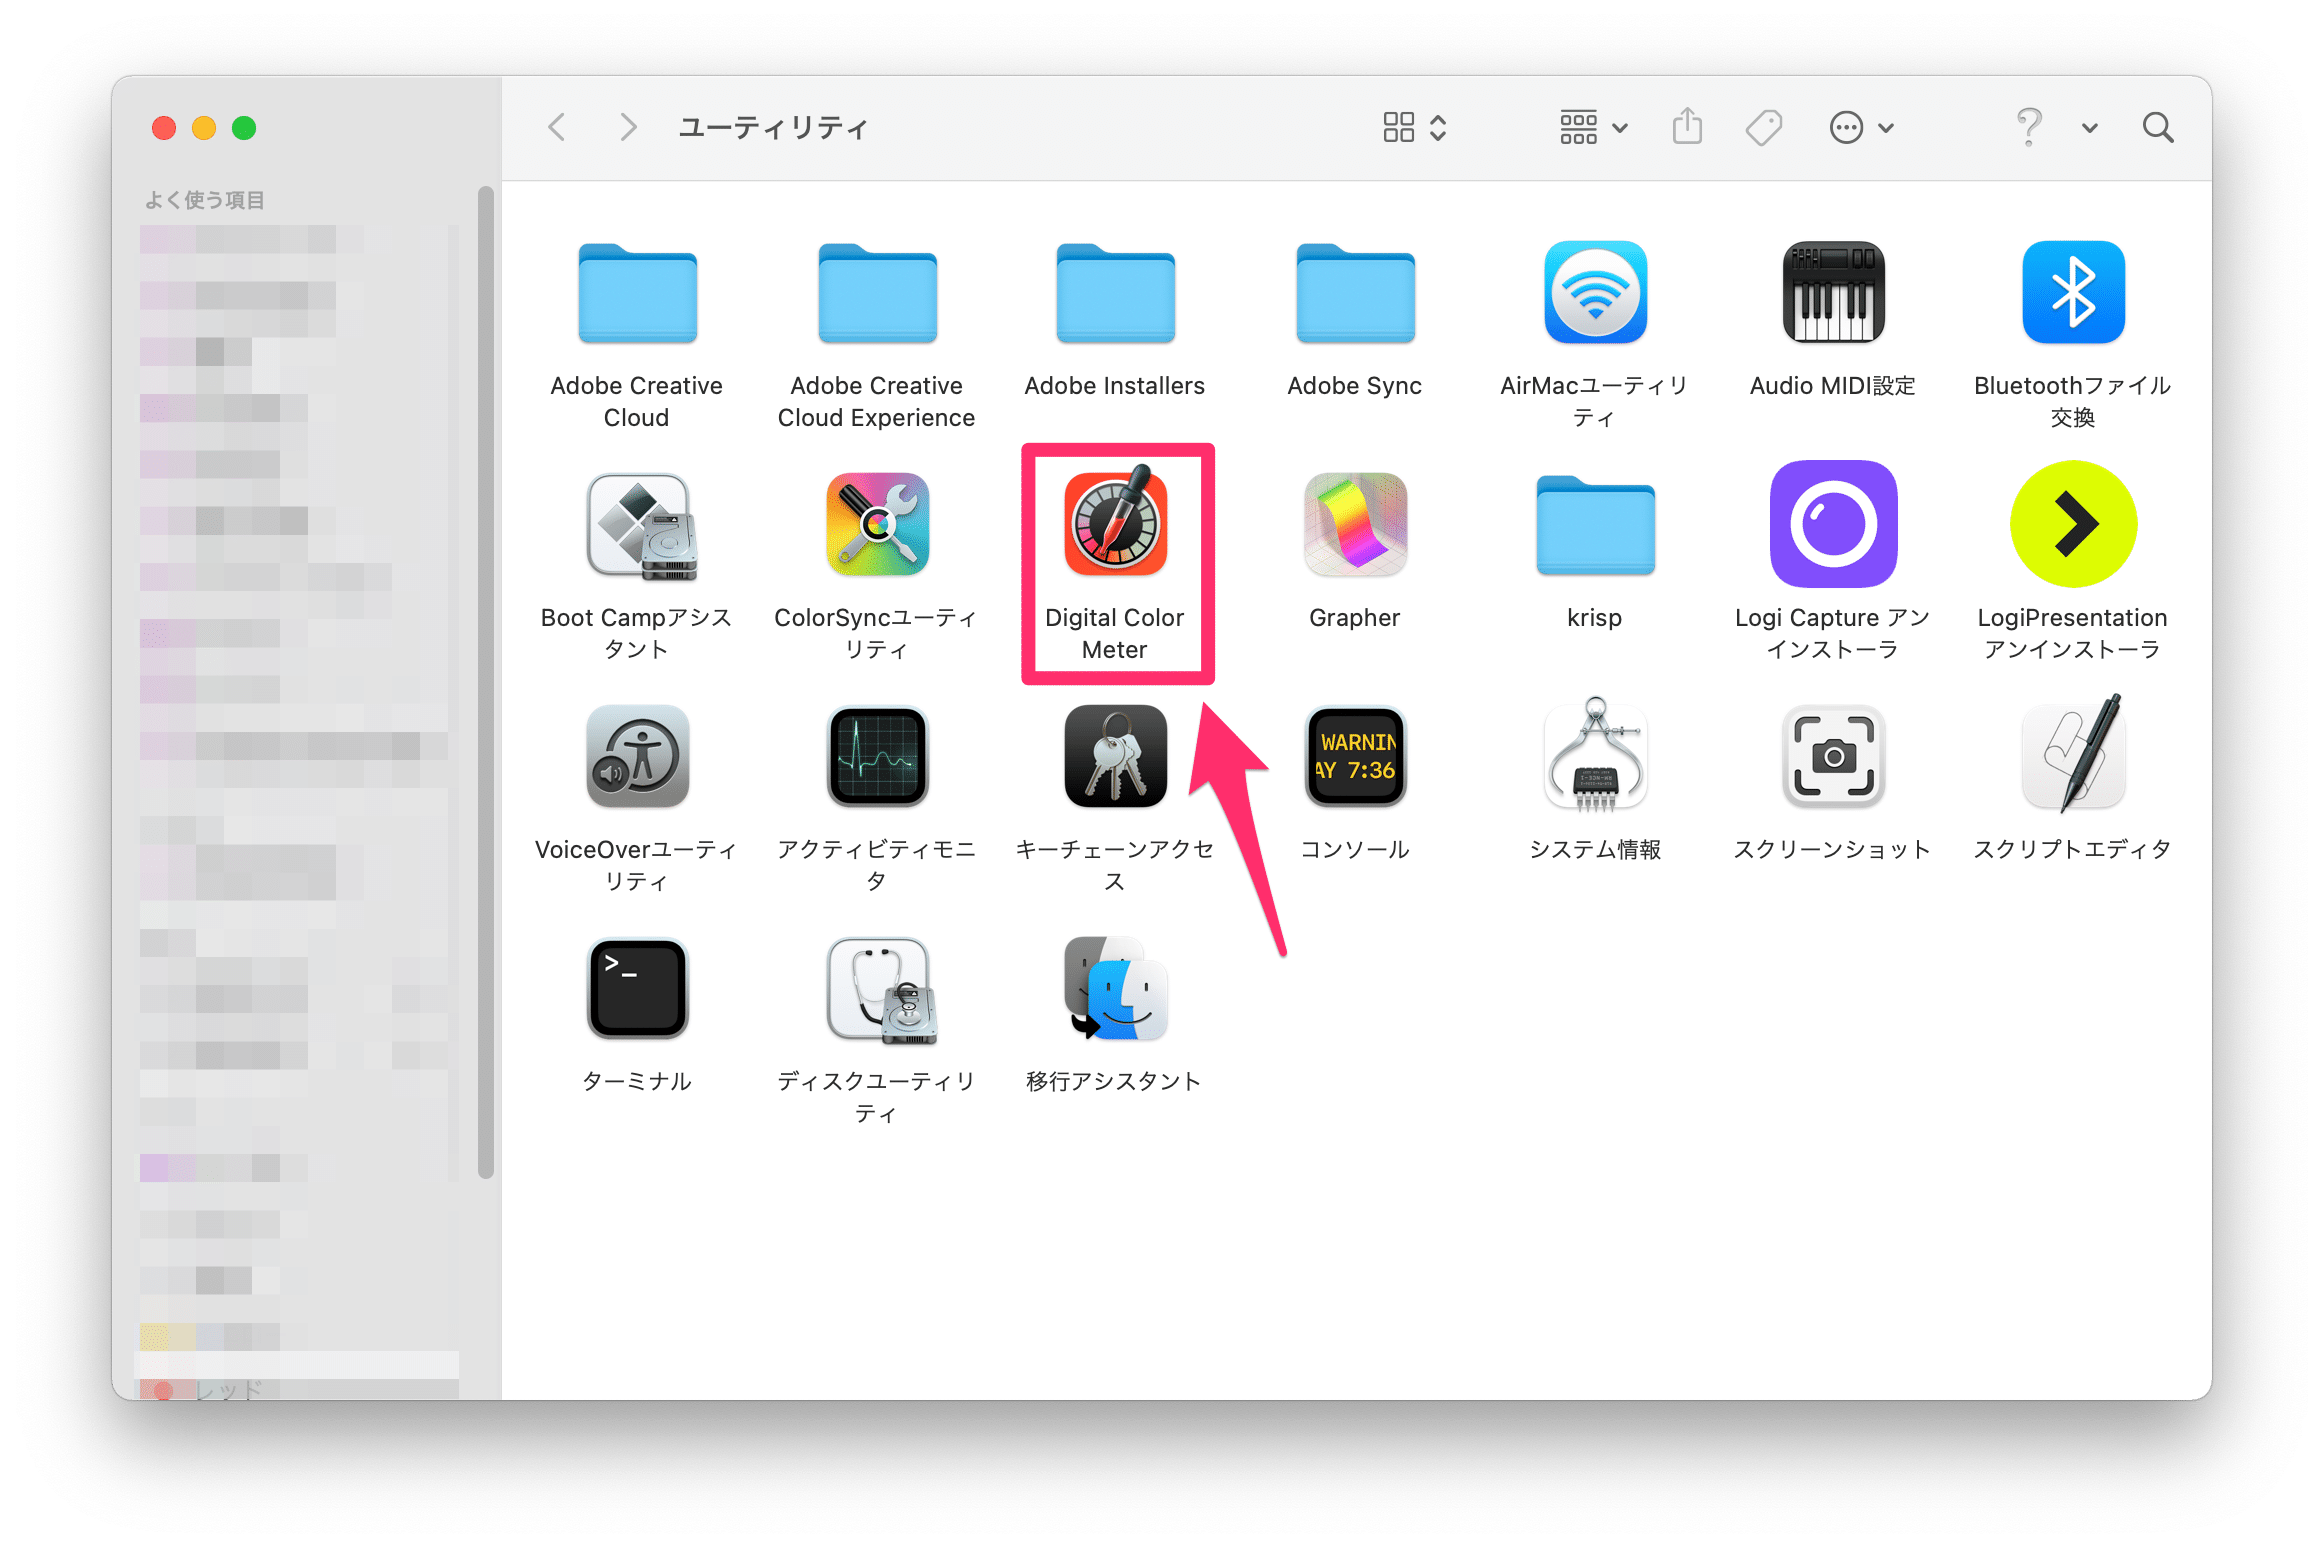Launch キーチェーンアクセス (Keychain Access)

[1115, 757]
